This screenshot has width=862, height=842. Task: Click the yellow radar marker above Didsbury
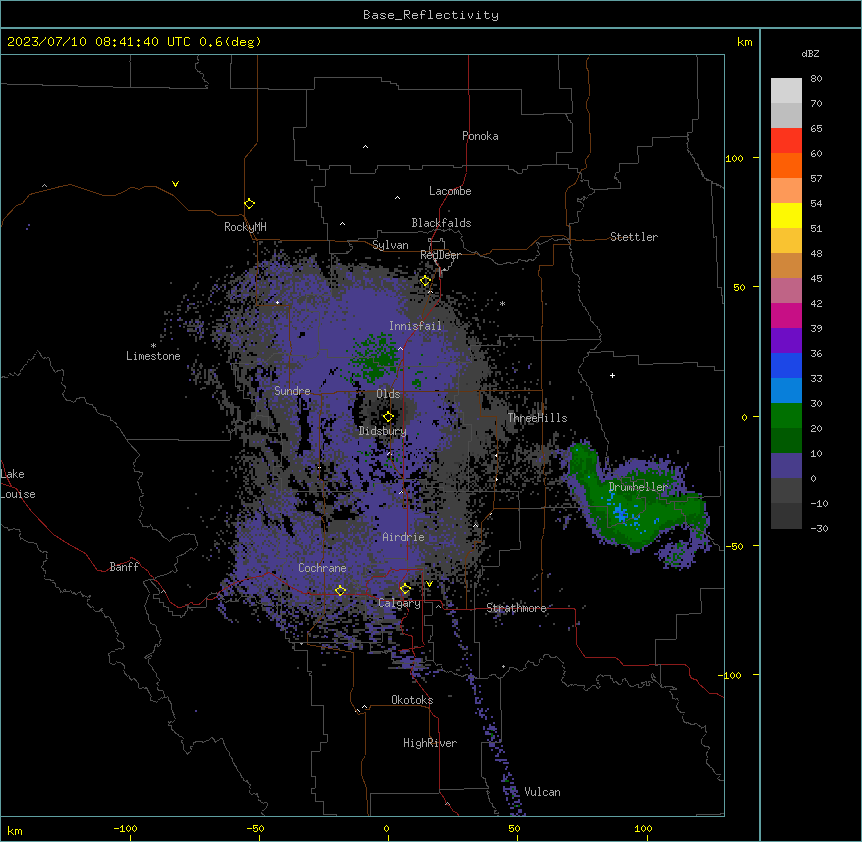click(x=388, y=417)
